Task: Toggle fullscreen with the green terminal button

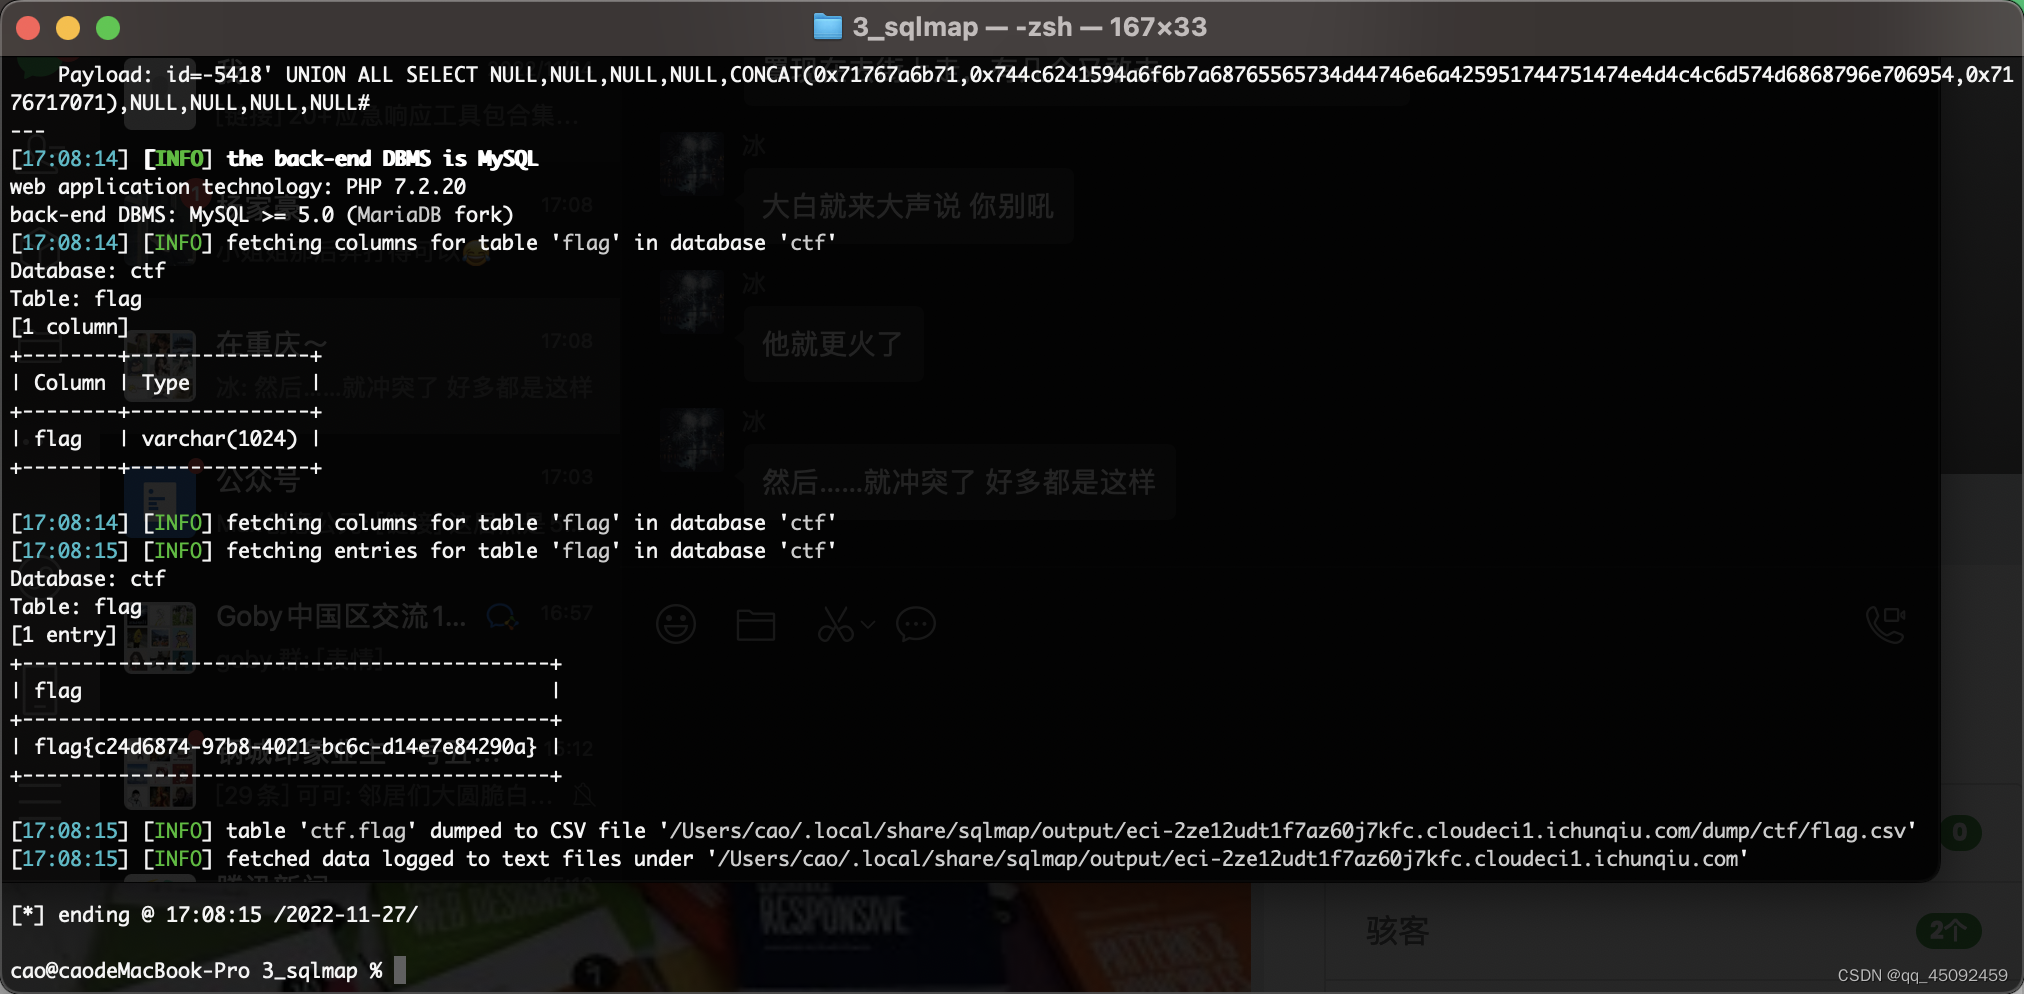Action: 107,28
